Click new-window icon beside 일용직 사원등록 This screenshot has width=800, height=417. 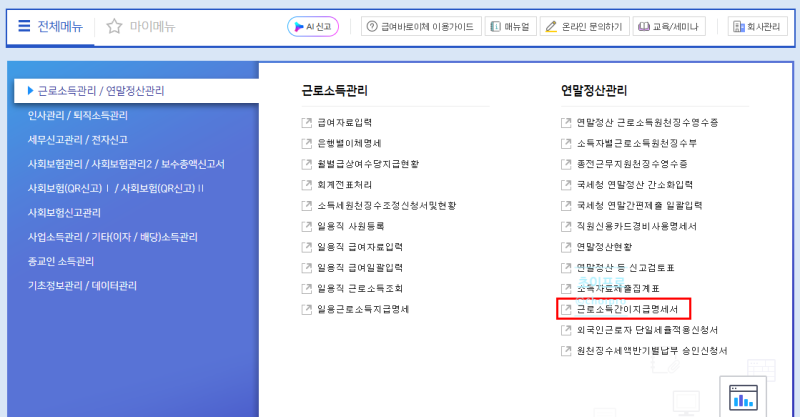click(307, 226)
